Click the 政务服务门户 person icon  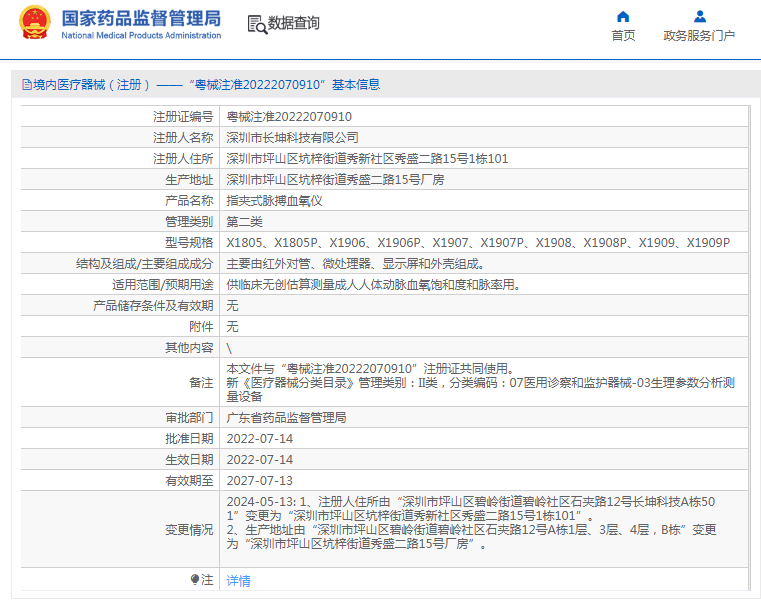coord(699,17)
